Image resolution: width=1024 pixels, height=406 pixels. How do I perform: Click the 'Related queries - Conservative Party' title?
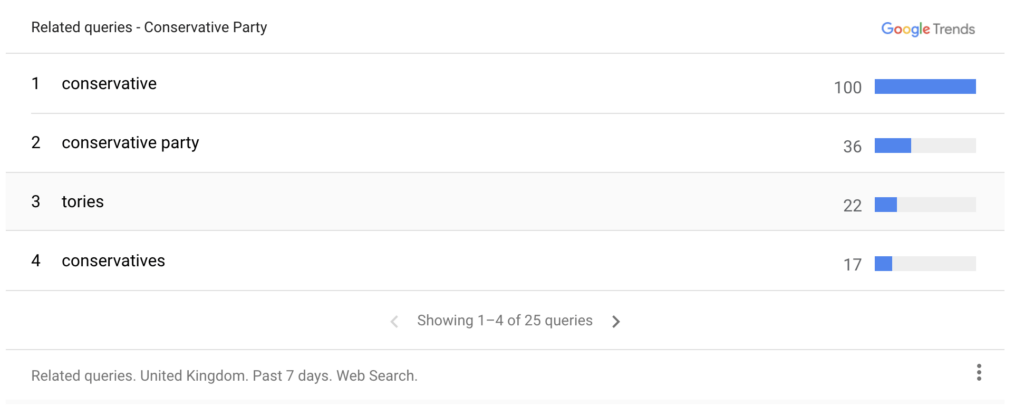[149, 28]
